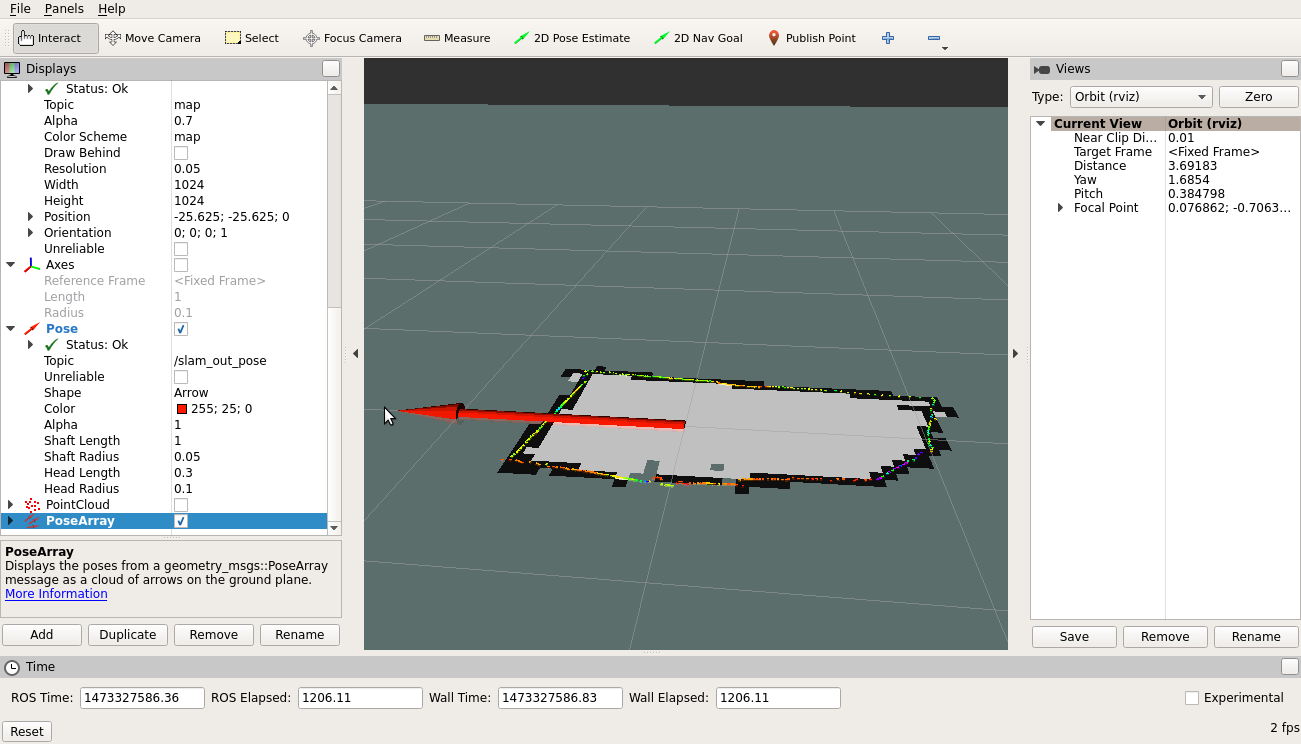Expand the PoseArray display
Viewport: 1301px width, 744px height.
[x=11, y=521]
